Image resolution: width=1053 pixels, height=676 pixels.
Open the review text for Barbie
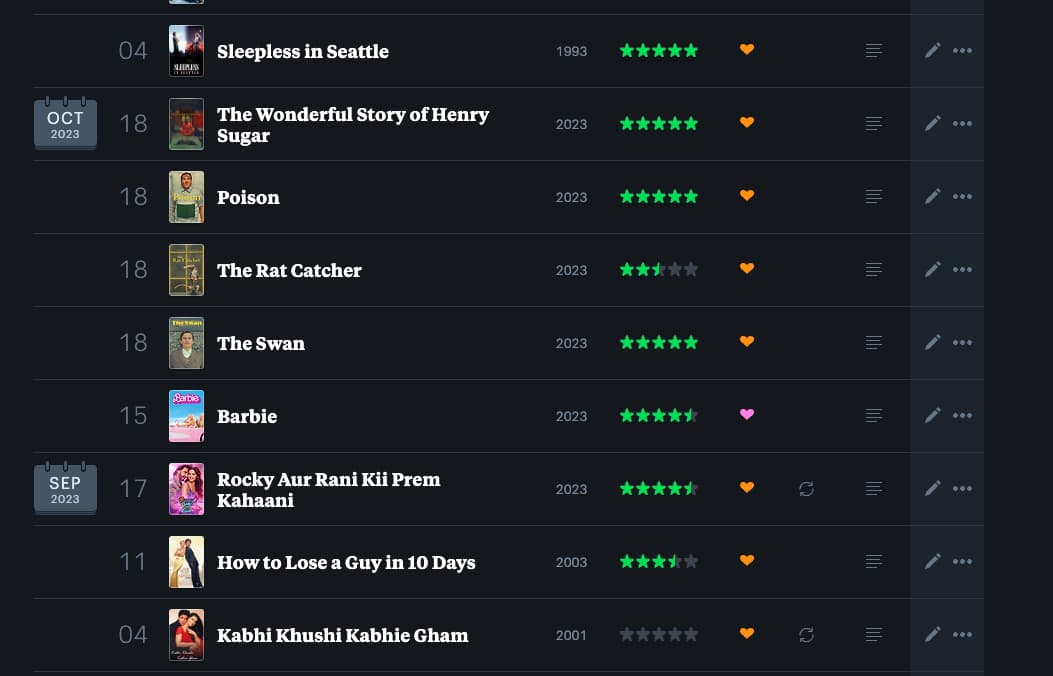(873, 416)
